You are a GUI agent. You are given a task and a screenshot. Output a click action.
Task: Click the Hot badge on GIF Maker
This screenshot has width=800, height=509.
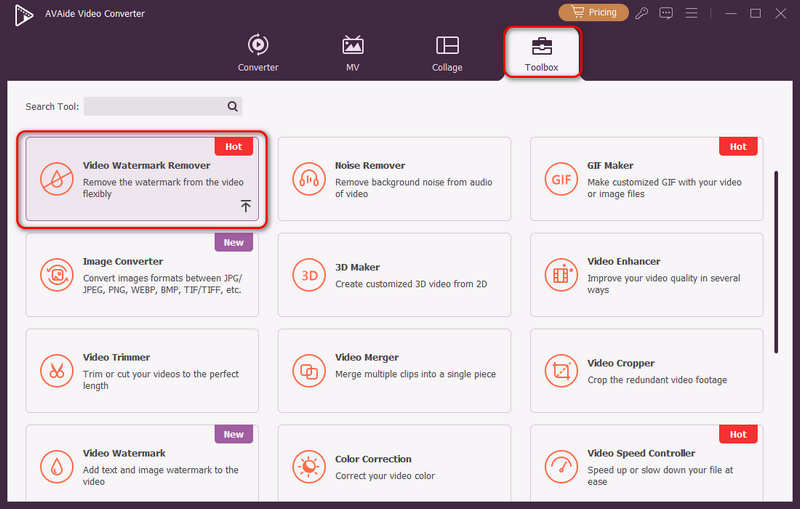tap(738, 146)
